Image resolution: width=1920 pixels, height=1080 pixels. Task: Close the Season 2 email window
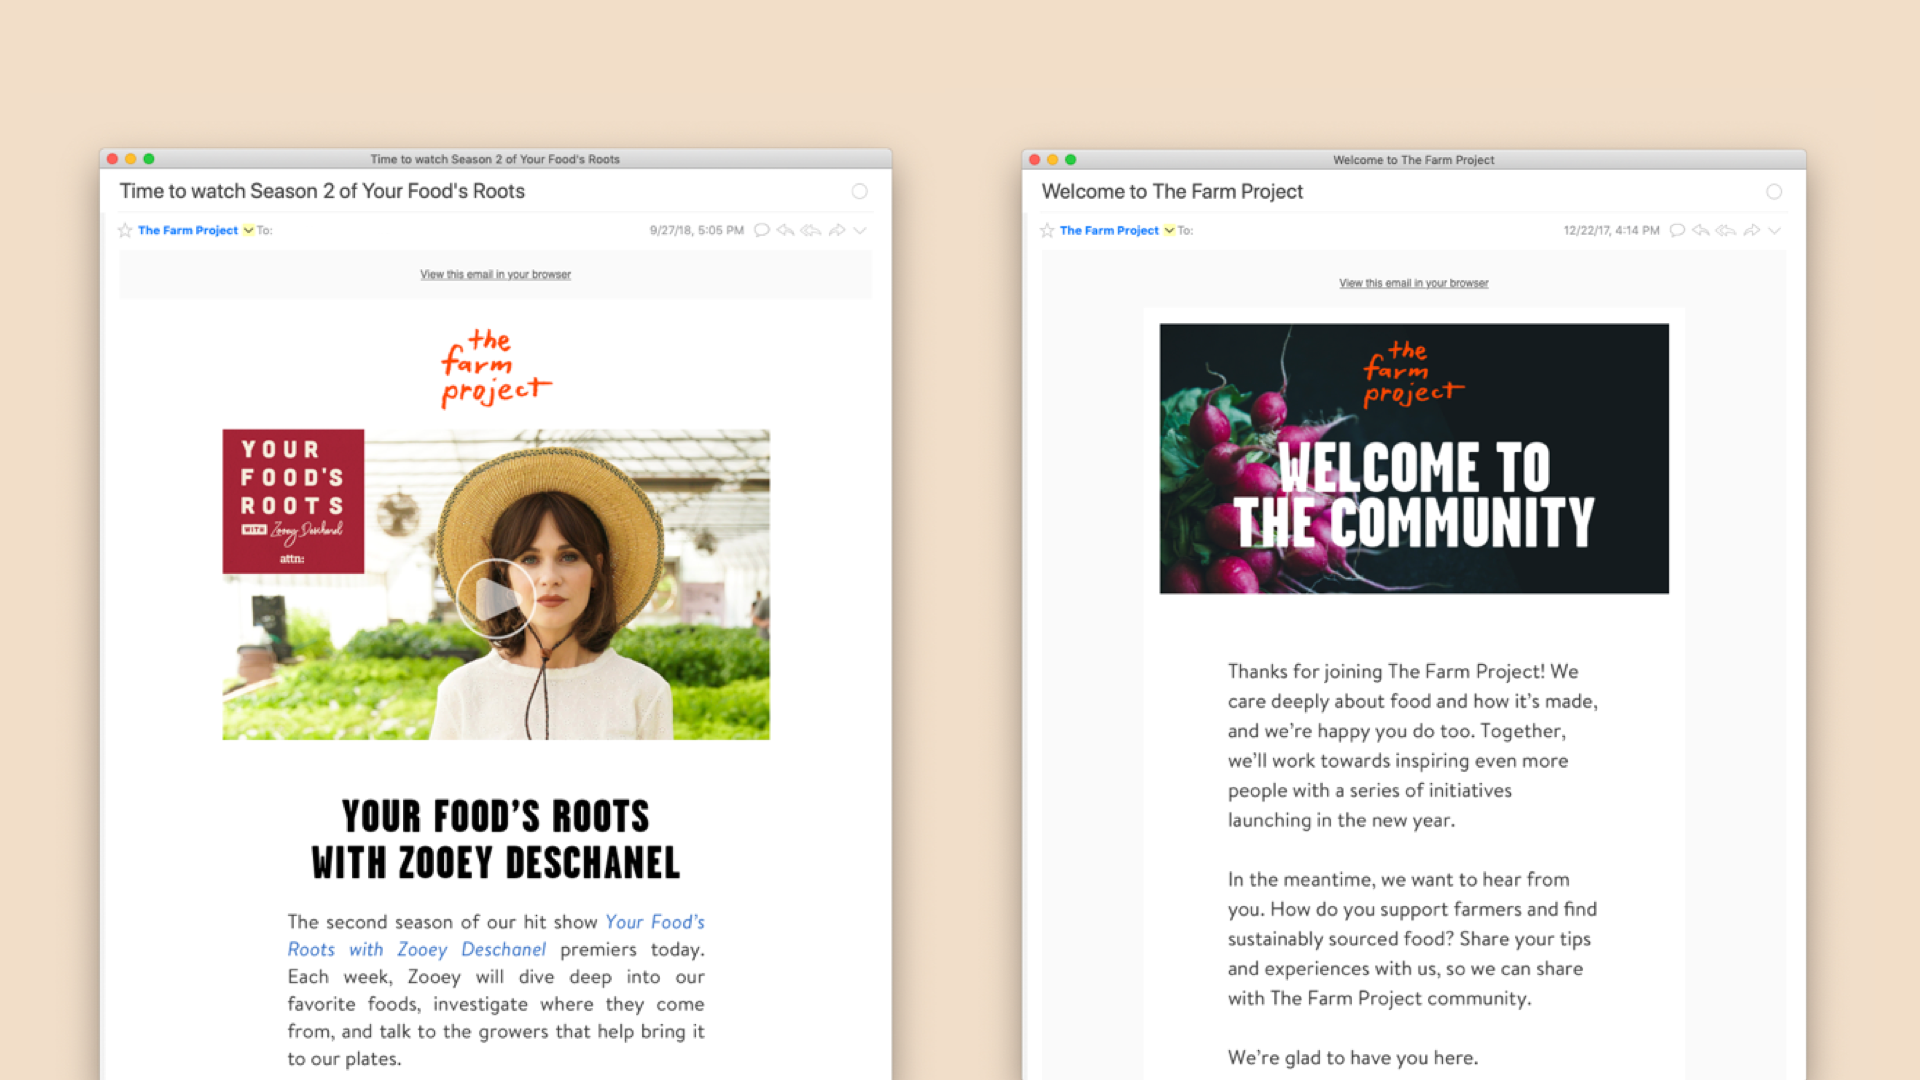pyautogui.click(x=113, y=159)
